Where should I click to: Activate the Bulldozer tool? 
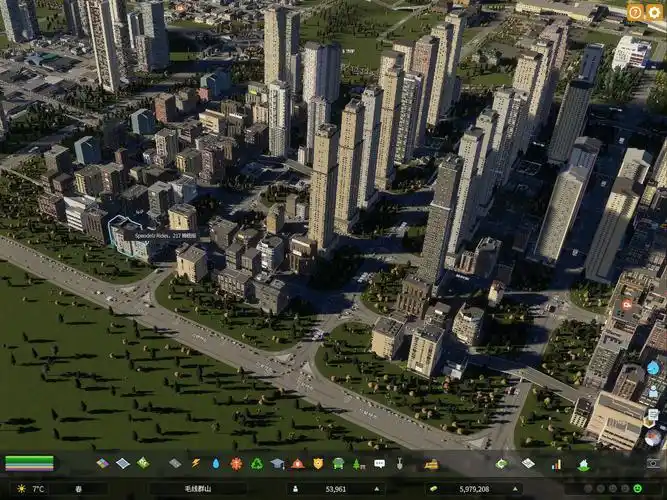(431, 464)
